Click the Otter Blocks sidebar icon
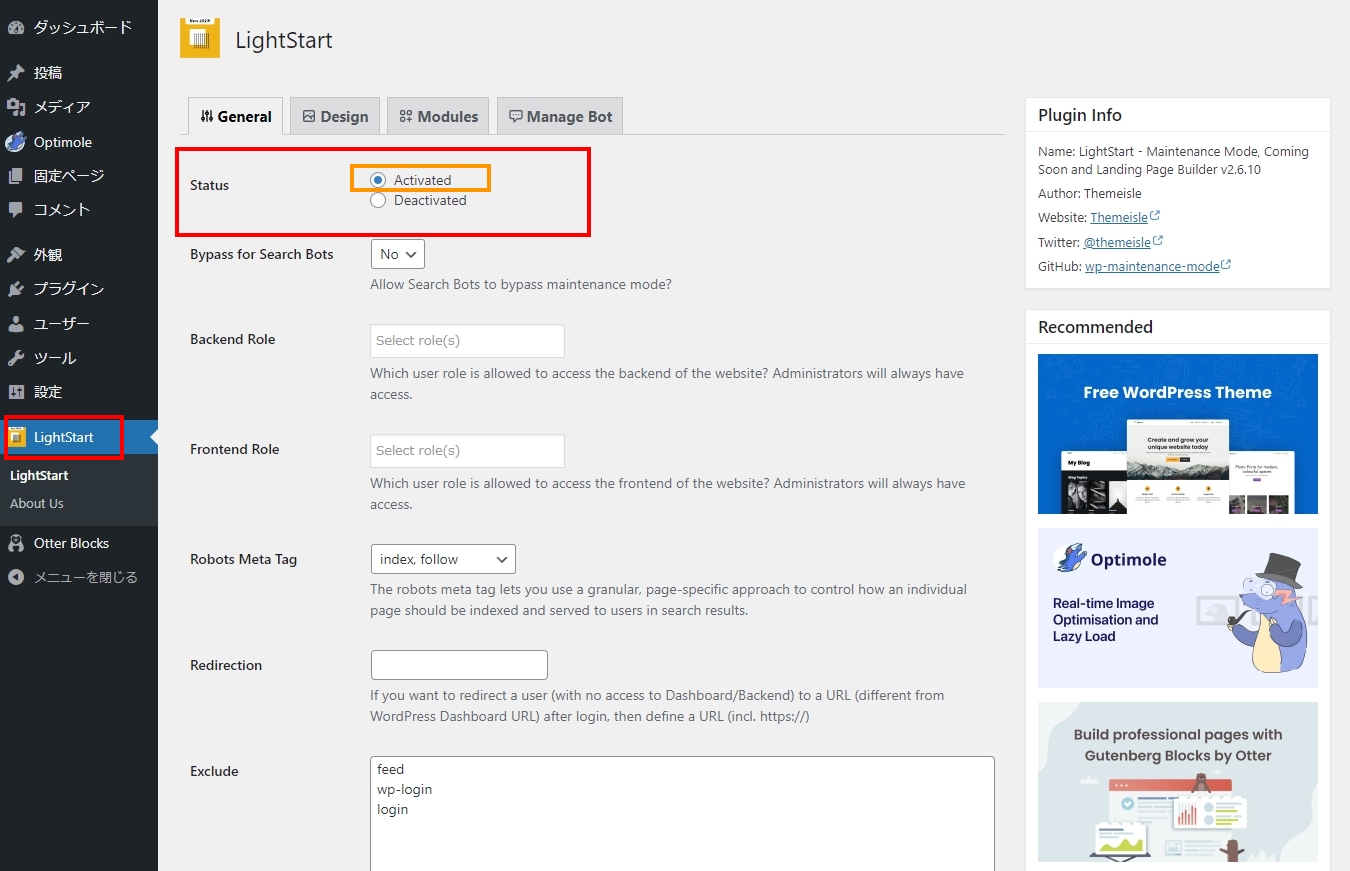The image size is (1350, 871). [16, 543]
